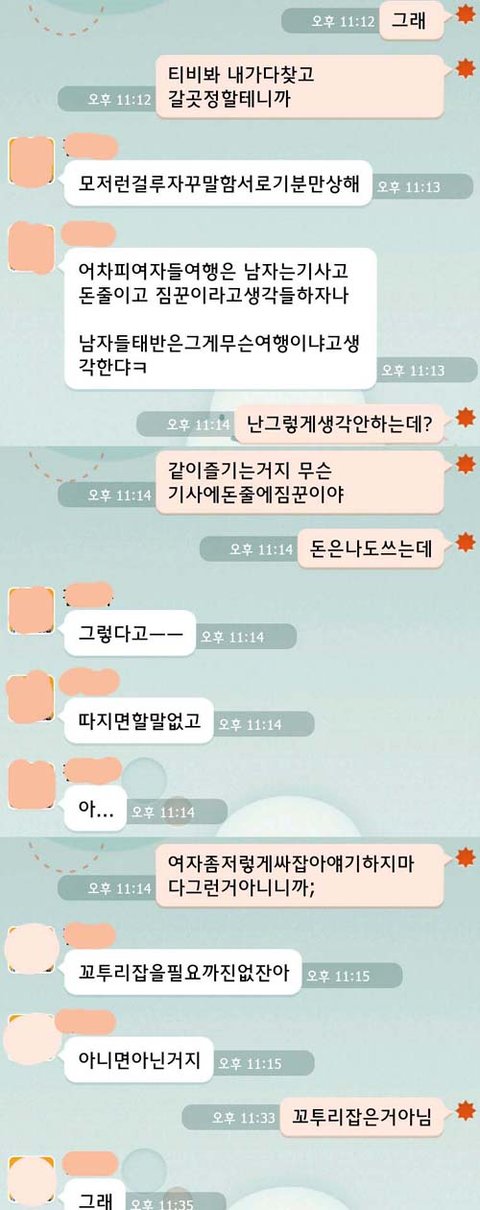Image resolution: width=480 pixels, height=1210 pixels.
Task: Select the starburst icon beside '꼬투리잡은거아님' message
Action: click(465, 1110)
